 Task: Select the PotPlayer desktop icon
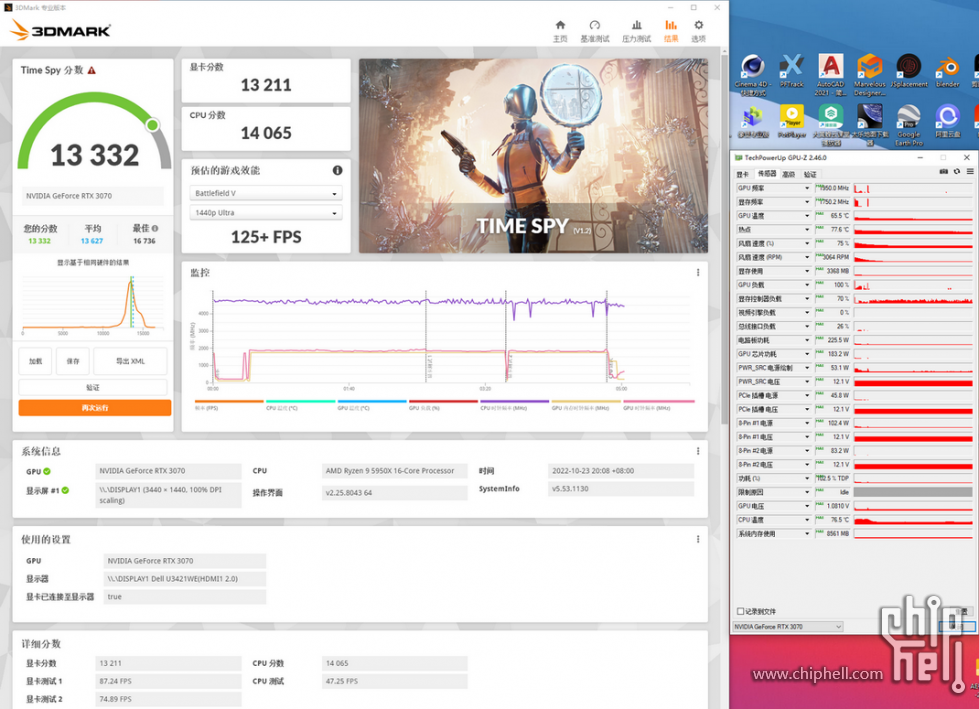click(x=792, y=121)
